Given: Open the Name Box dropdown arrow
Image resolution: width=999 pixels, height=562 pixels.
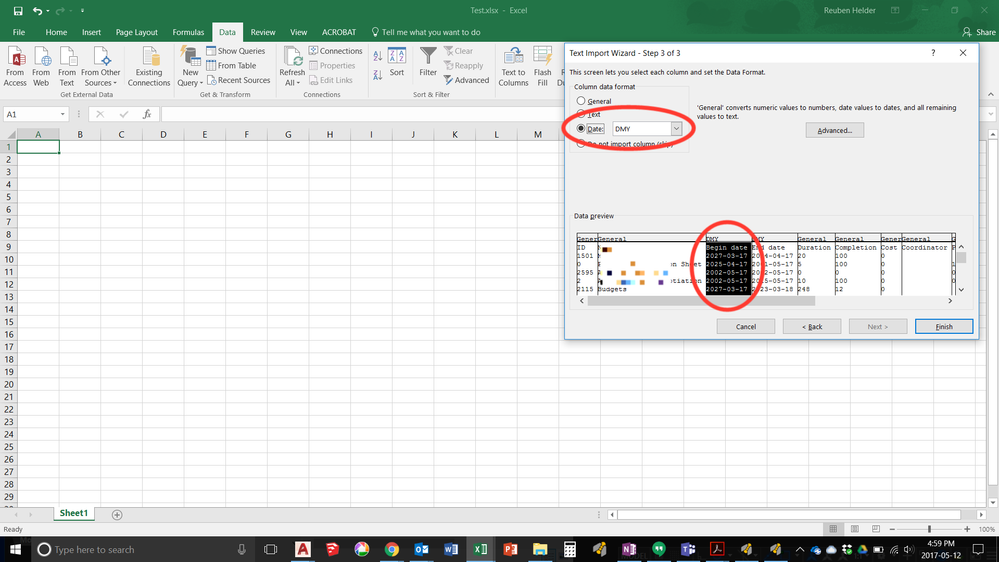Looking at the screenshot, I should coord(62,114).
